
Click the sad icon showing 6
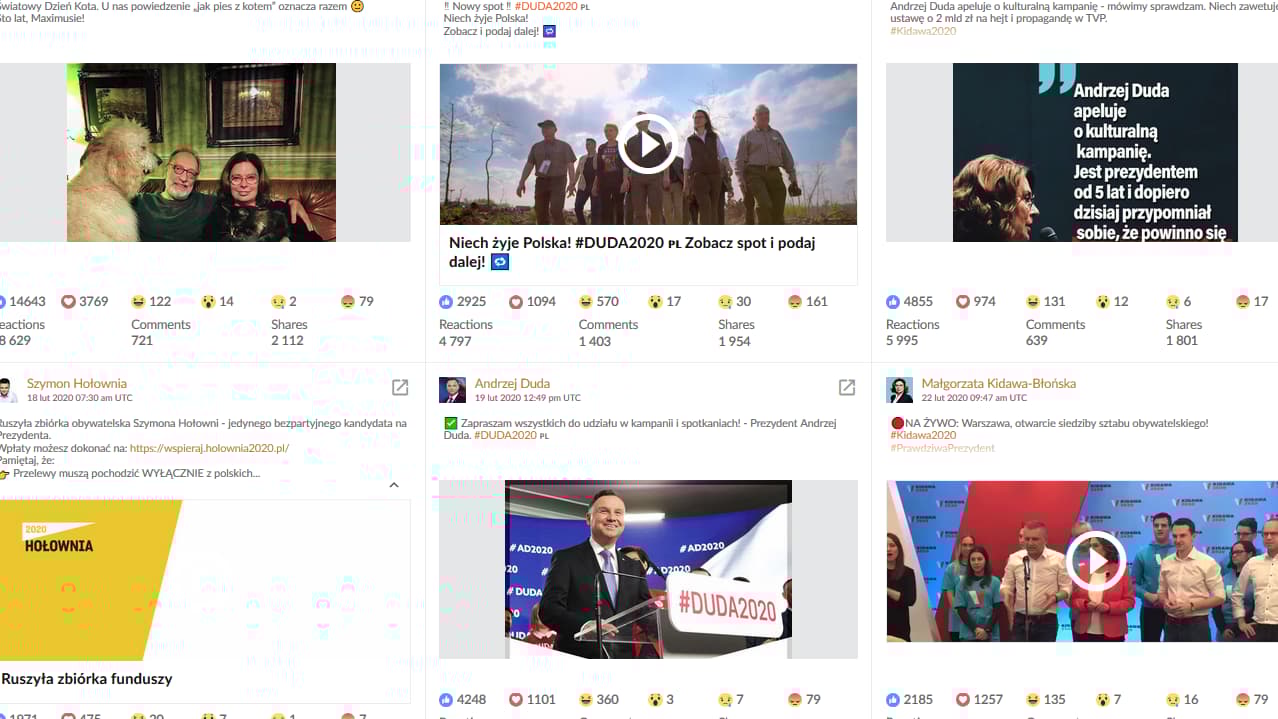pos(1172,301)
